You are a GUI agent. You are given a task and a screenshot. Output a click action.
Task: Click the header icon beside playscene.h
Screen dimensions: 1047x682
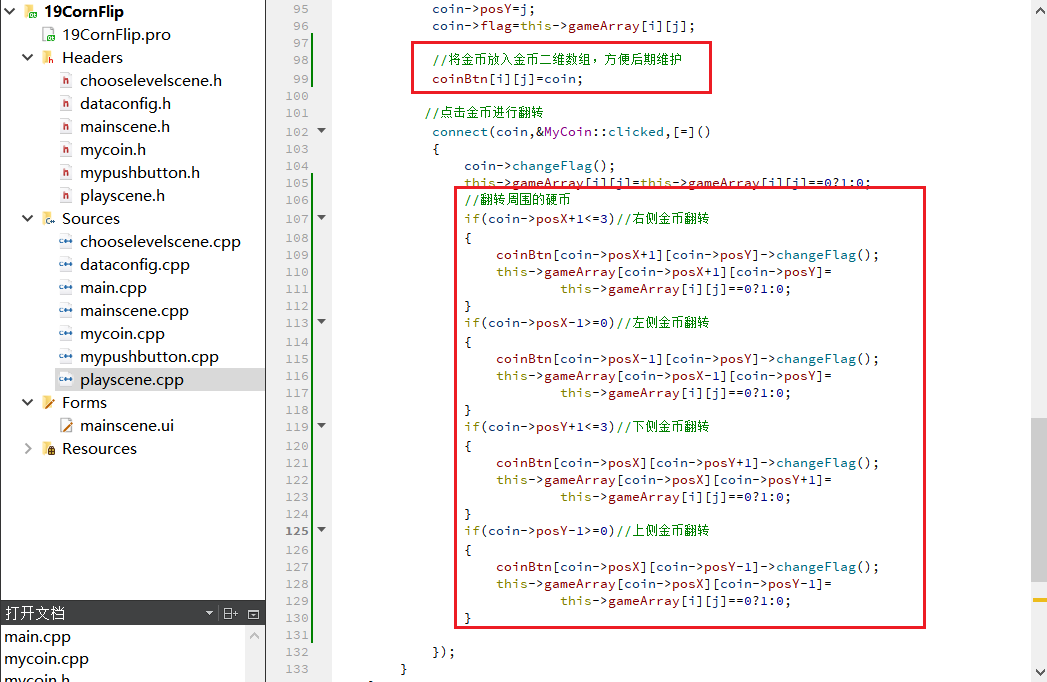click(65, 196)
